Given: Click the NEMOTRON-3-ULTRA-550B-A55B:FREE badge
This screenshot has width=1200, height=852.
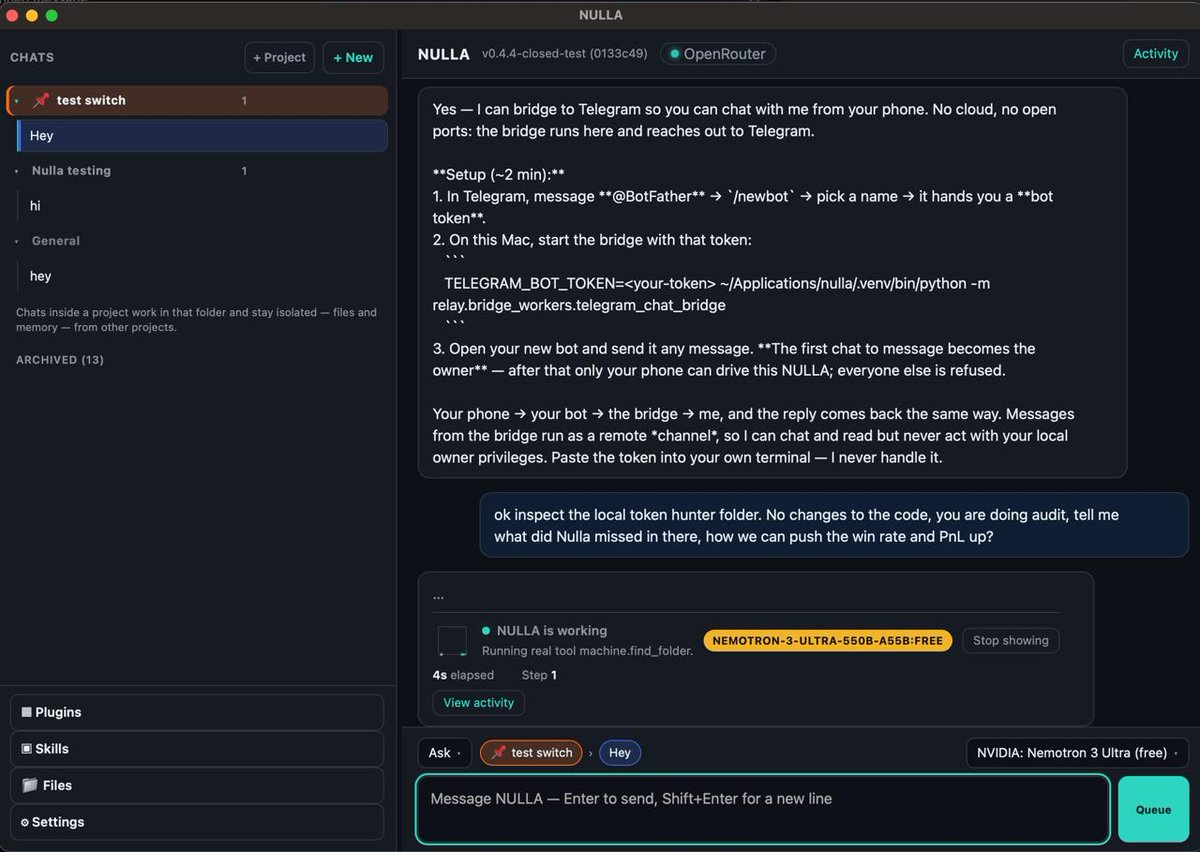Looking at the screenshot, I should [x=827, y=640].
